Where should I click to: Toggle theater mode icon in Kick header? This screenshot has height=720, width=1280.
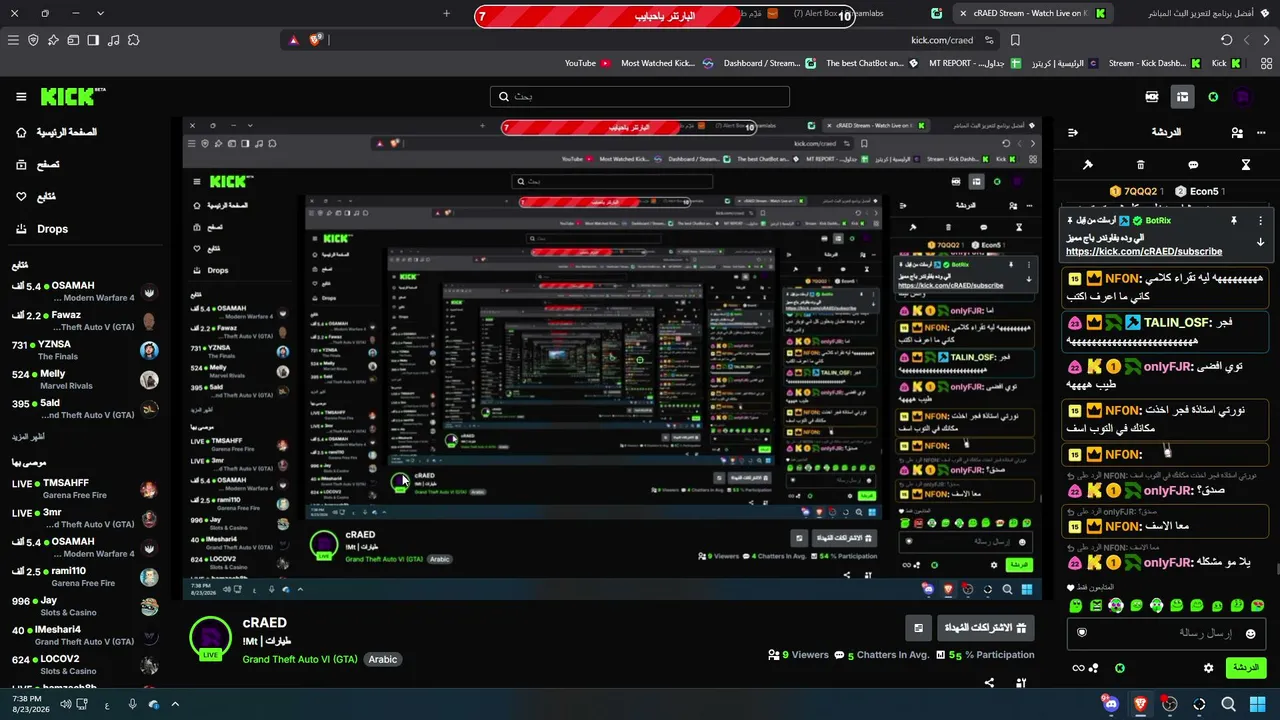pos(1152,97)
